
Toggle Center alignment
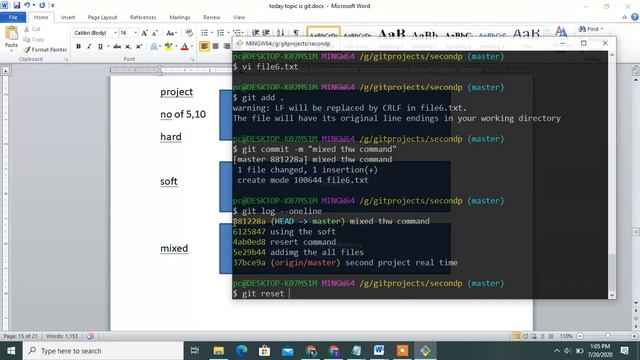pyautogui.click(x=216, y=47)
